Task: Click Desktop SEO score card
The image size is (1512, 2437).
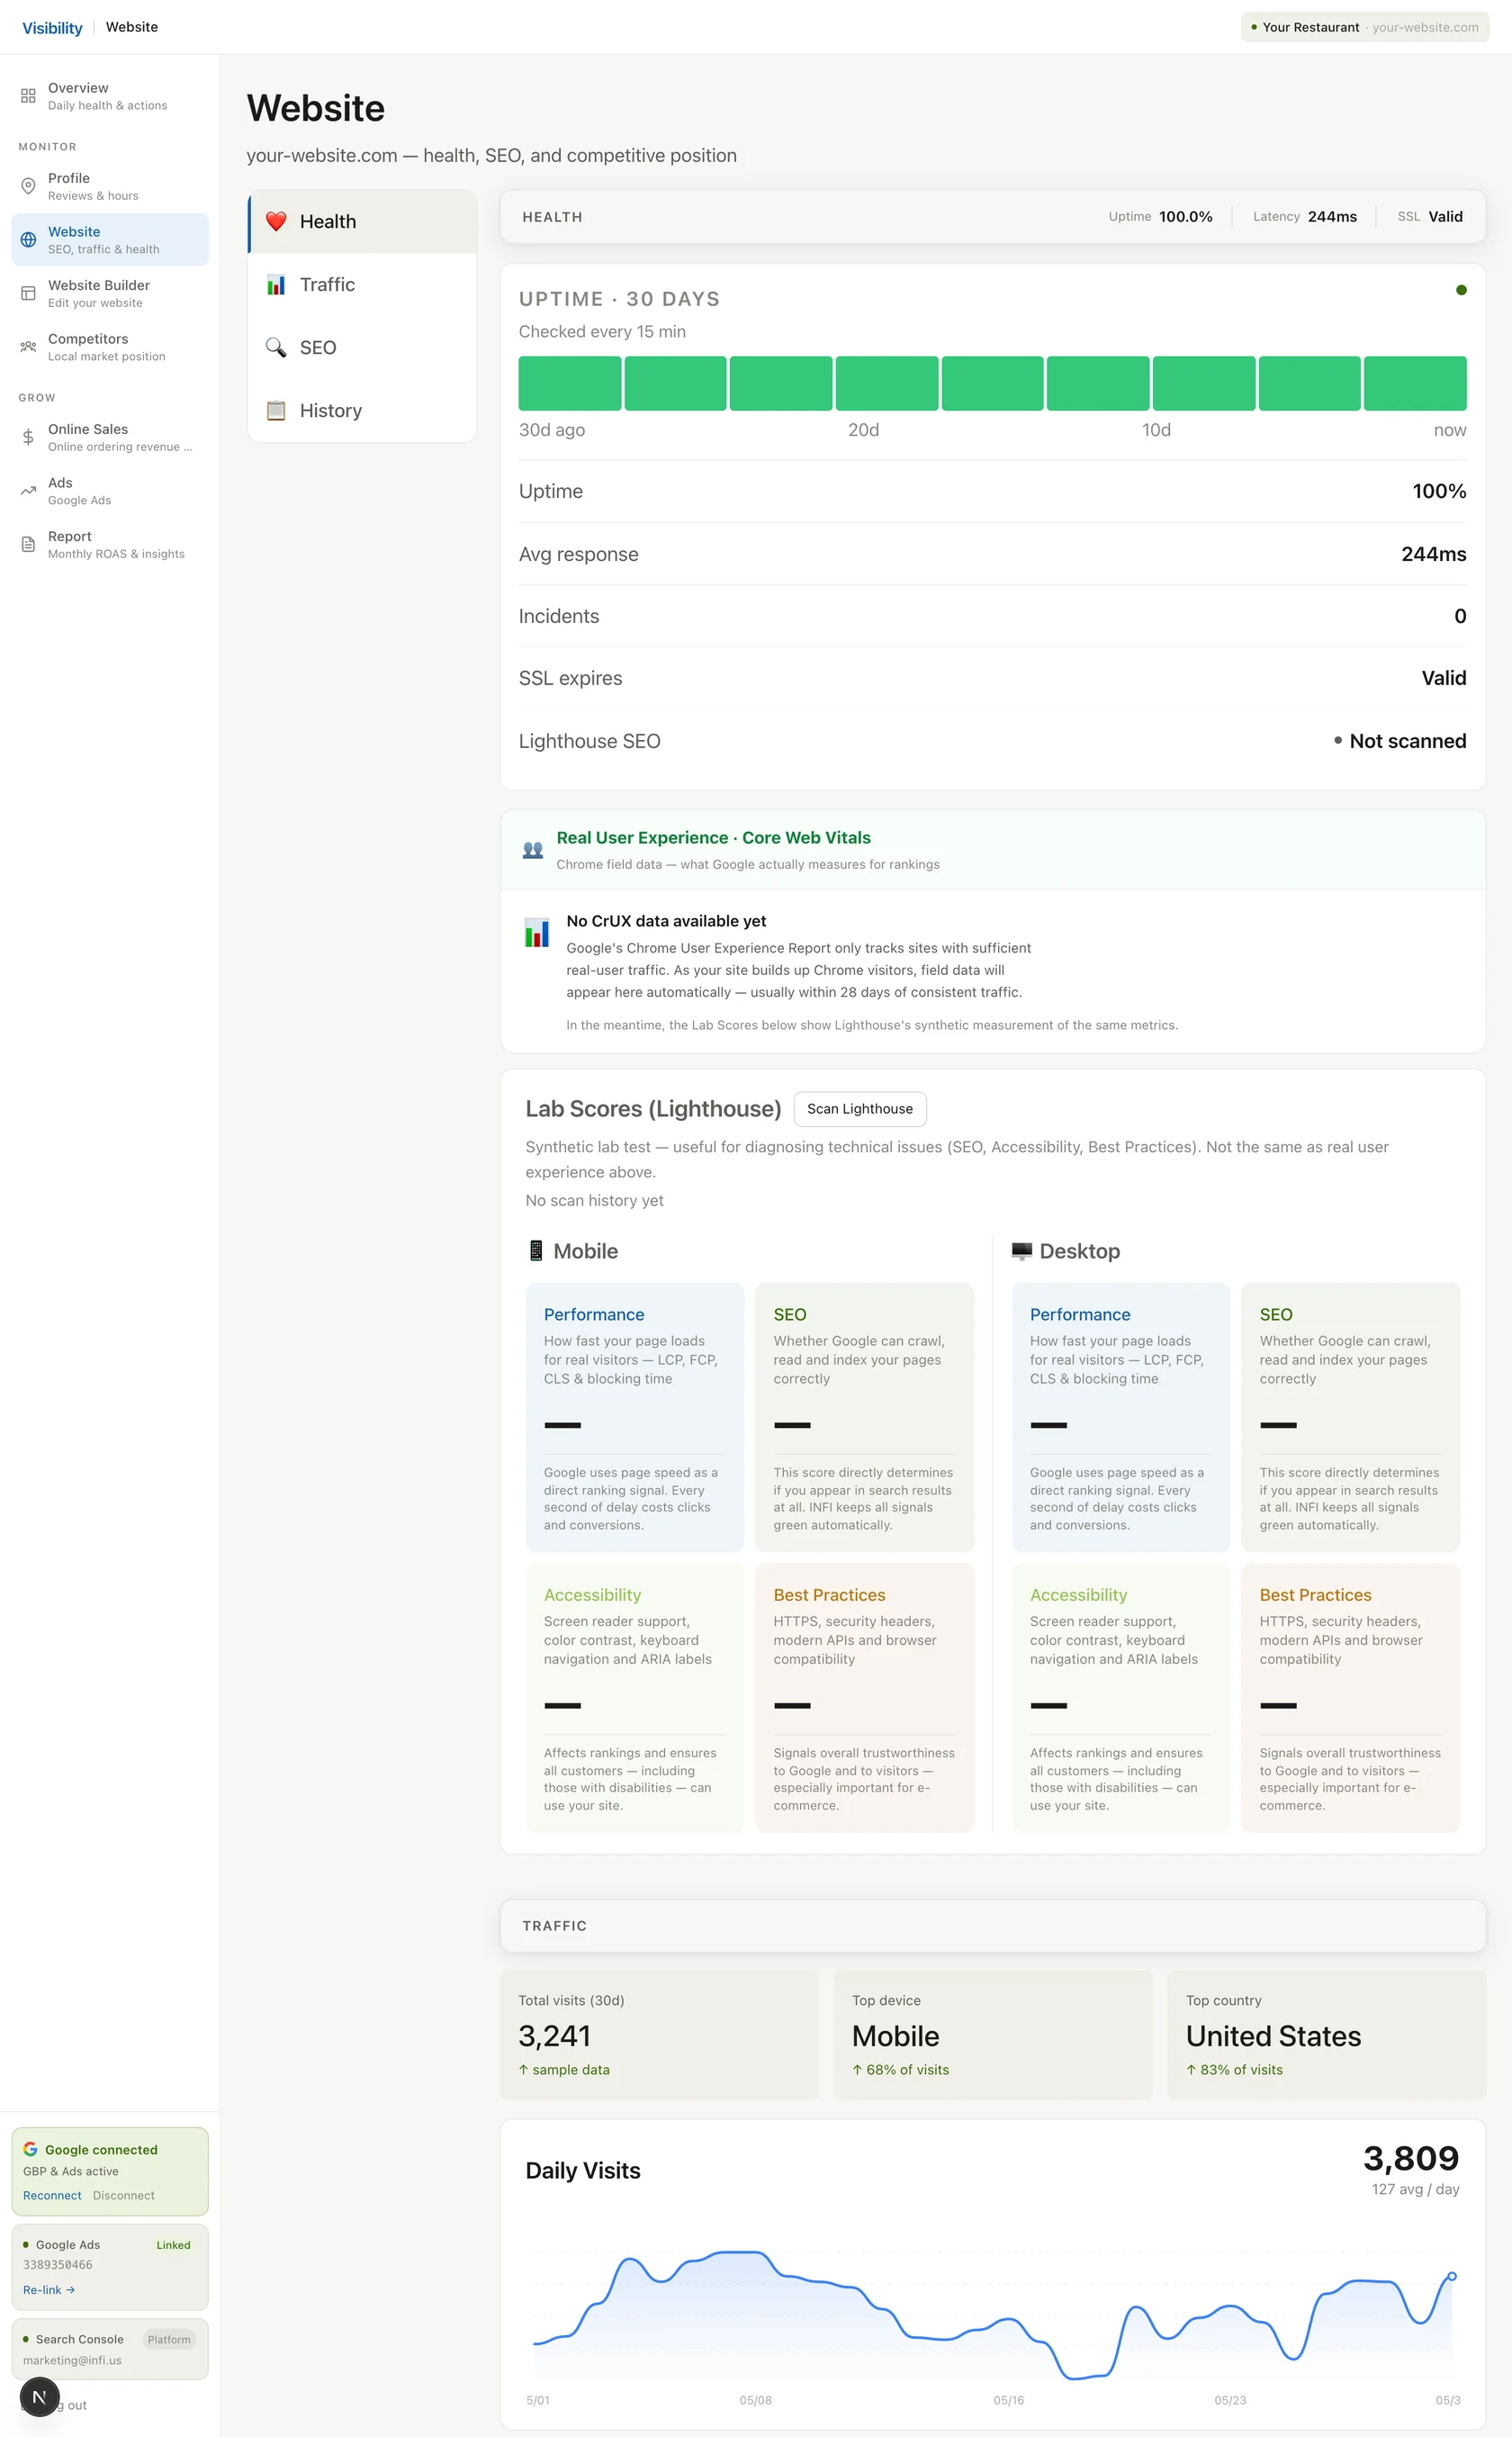Action: tap(1351, 1417)
